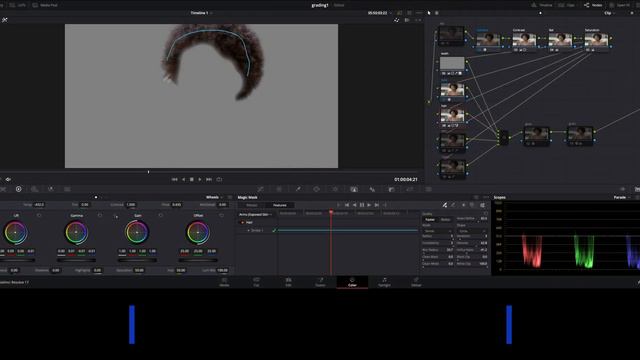640x360 pixels.
Task: Open the Parade scope type dropdown
Action: point(622,198)
